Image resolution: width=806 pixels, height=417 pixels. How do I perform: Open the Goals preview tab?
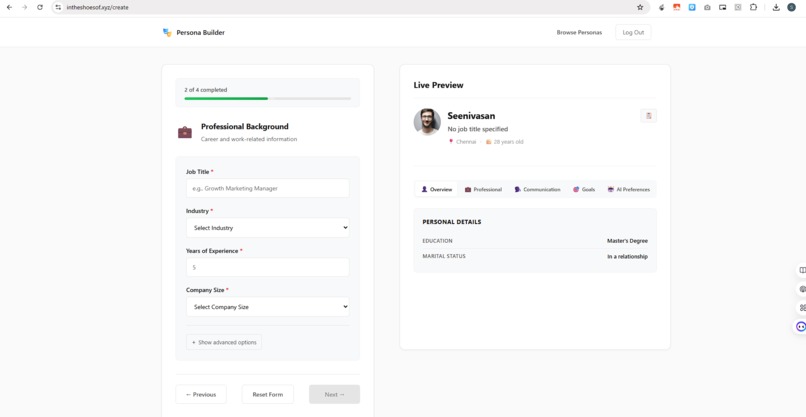[584, 189]
